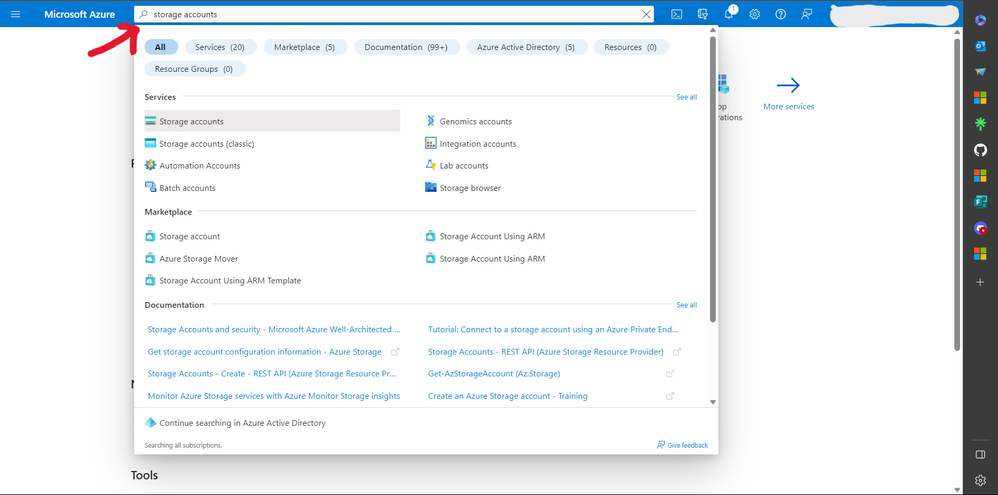This screenshot has width=998, height=495.
Task: Open the hamburger portal menu
Action: point(15,14)
